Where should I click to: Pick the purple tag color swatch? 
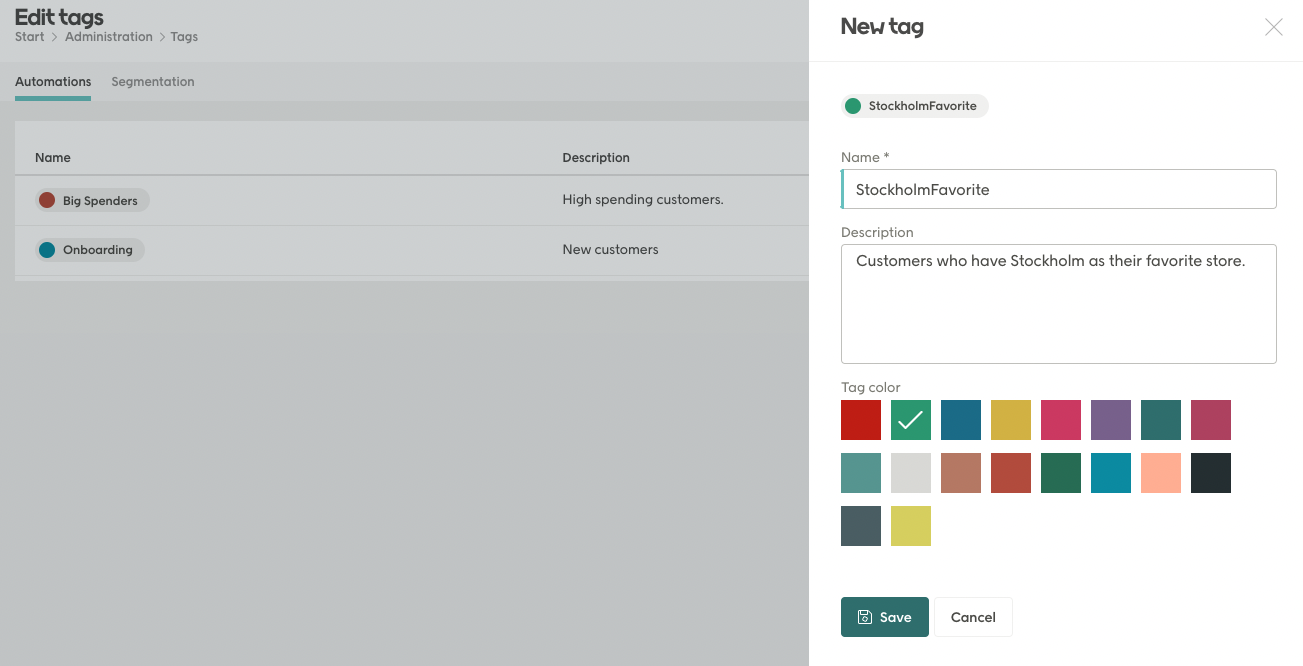(x=1110, y=420)
